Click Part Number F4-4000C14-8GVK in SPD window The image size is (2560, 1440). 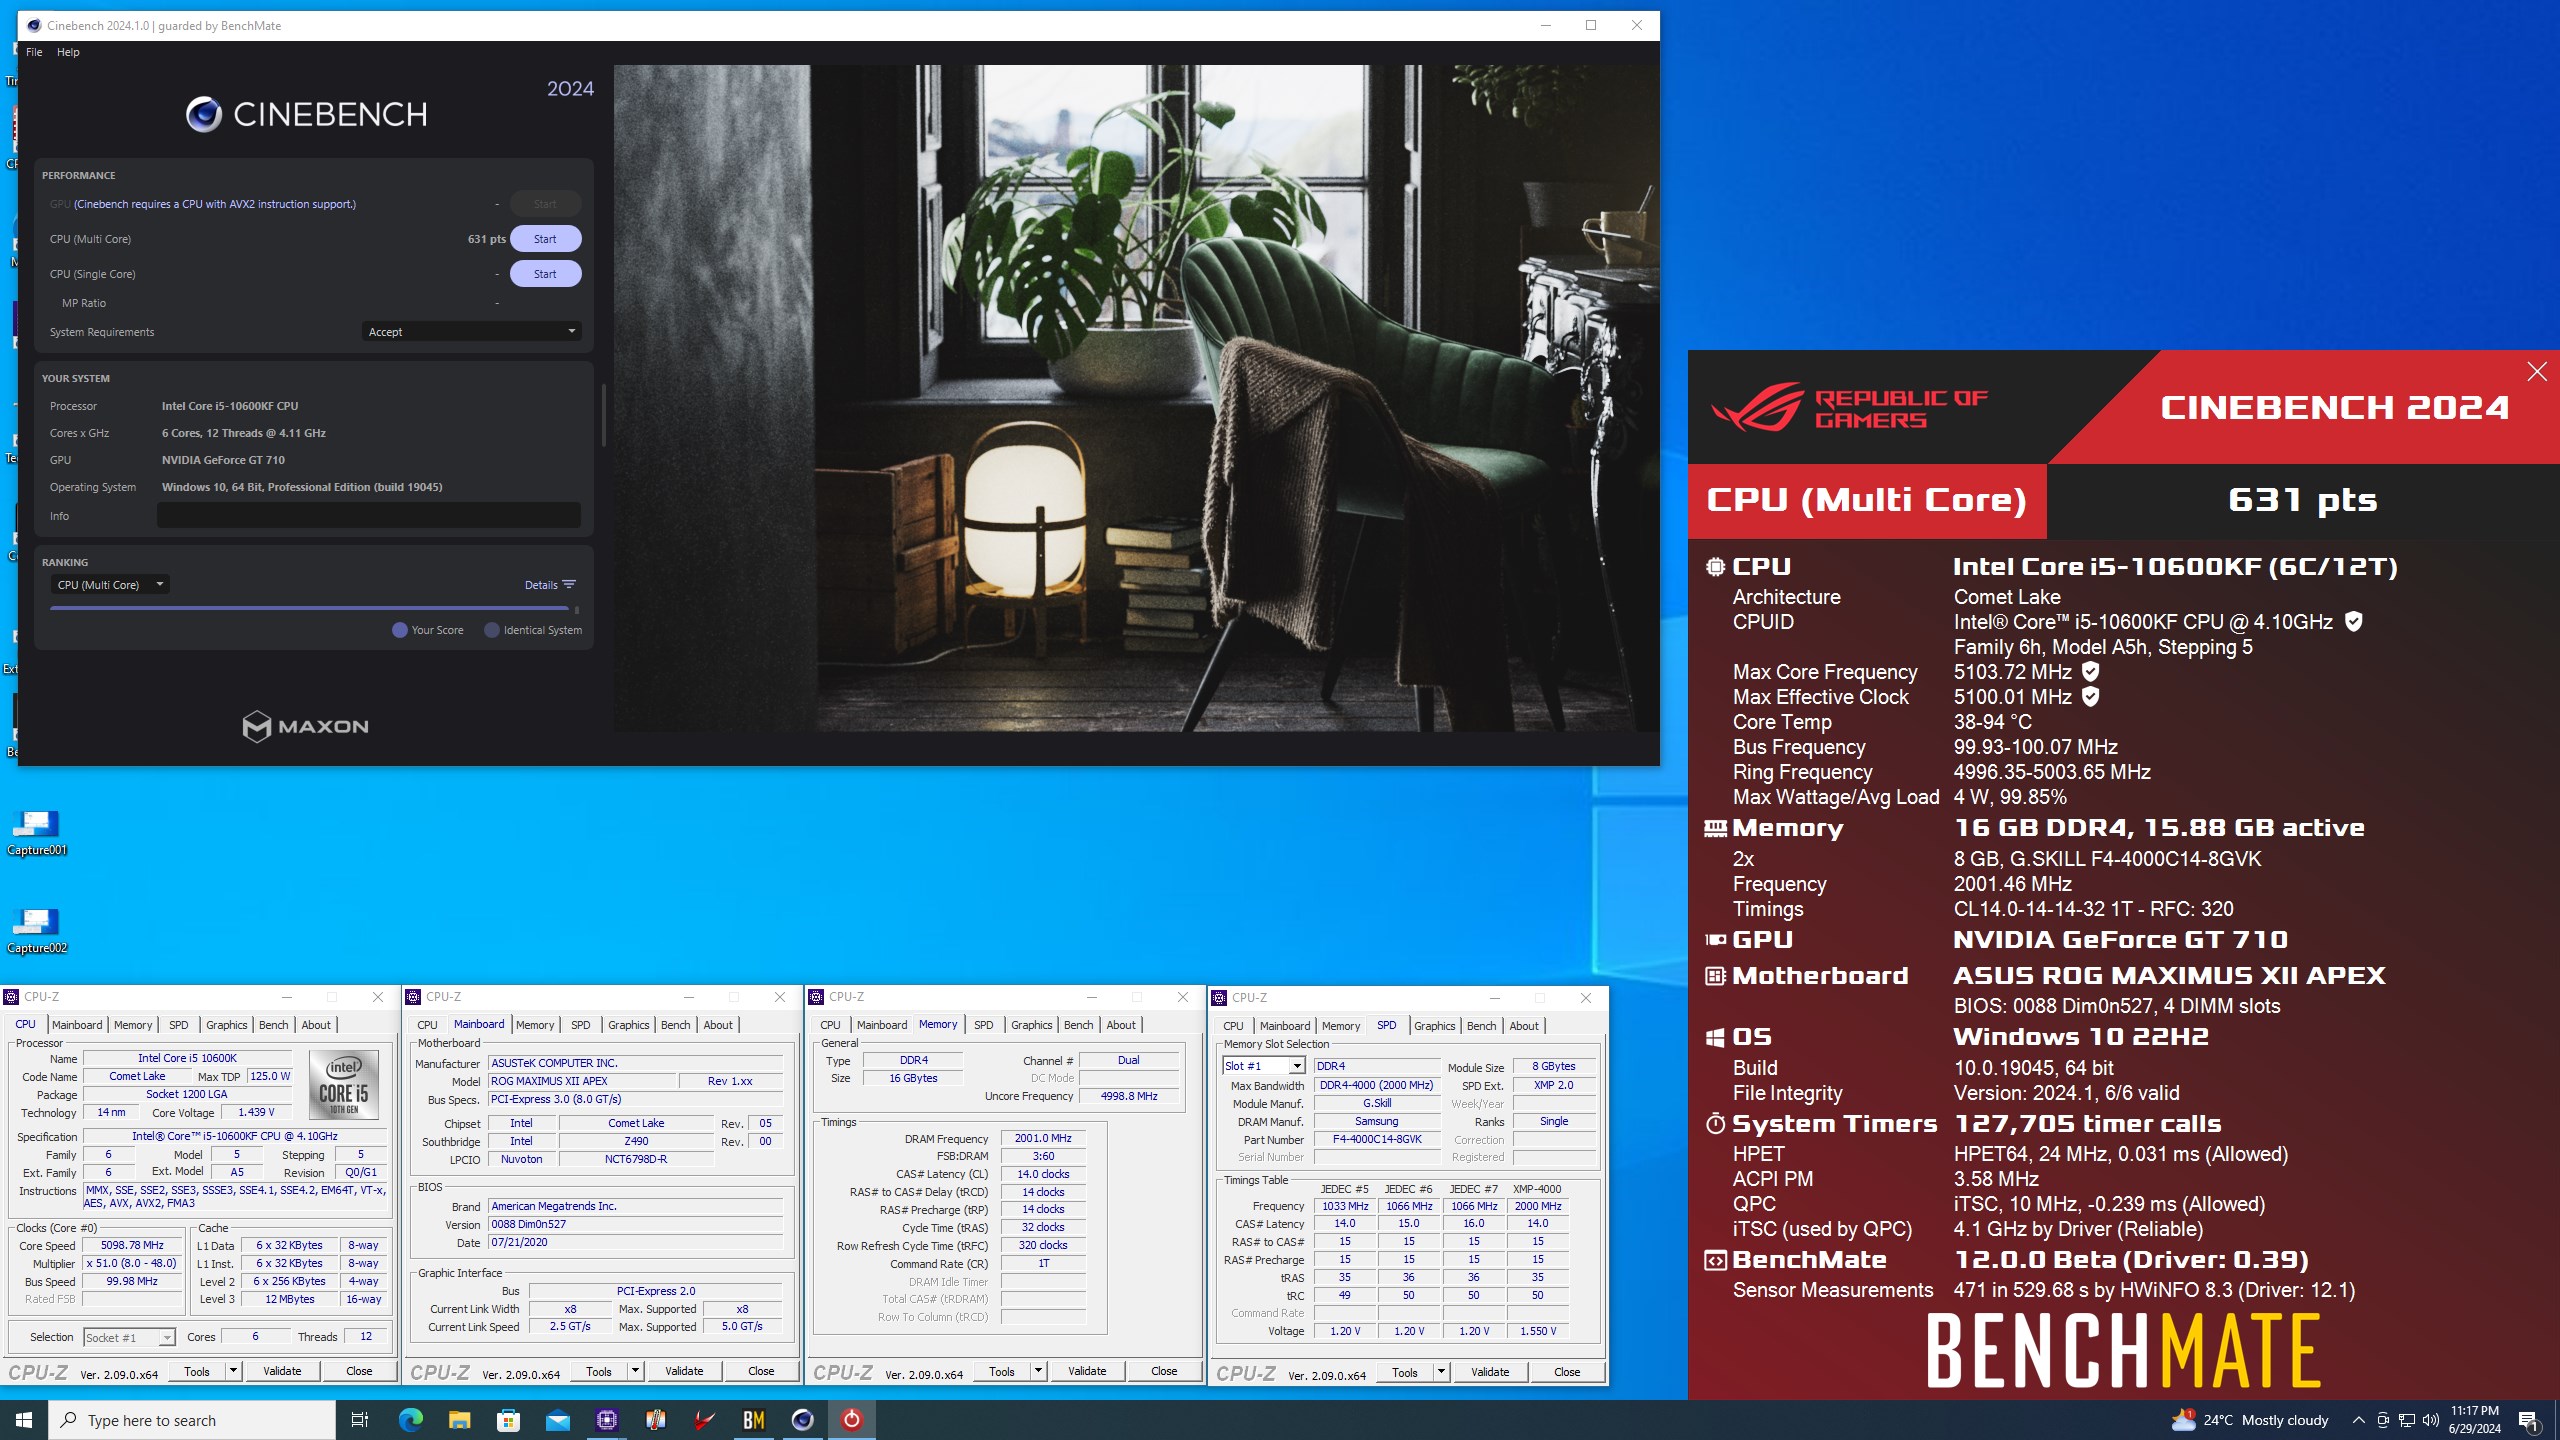[x=1376, y=1139]
